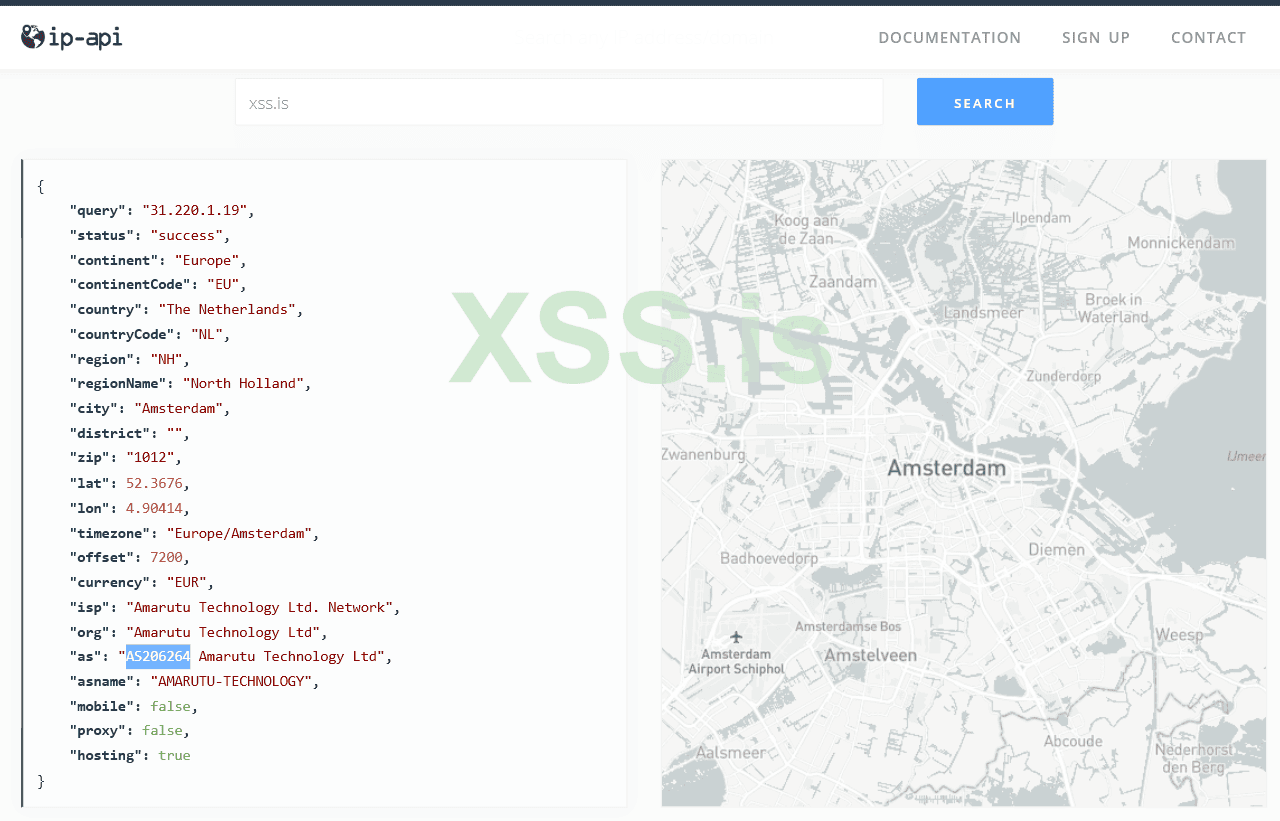Click the country value "The Netherlands"
The image size is (1280, 821).
tap(227, 309)
